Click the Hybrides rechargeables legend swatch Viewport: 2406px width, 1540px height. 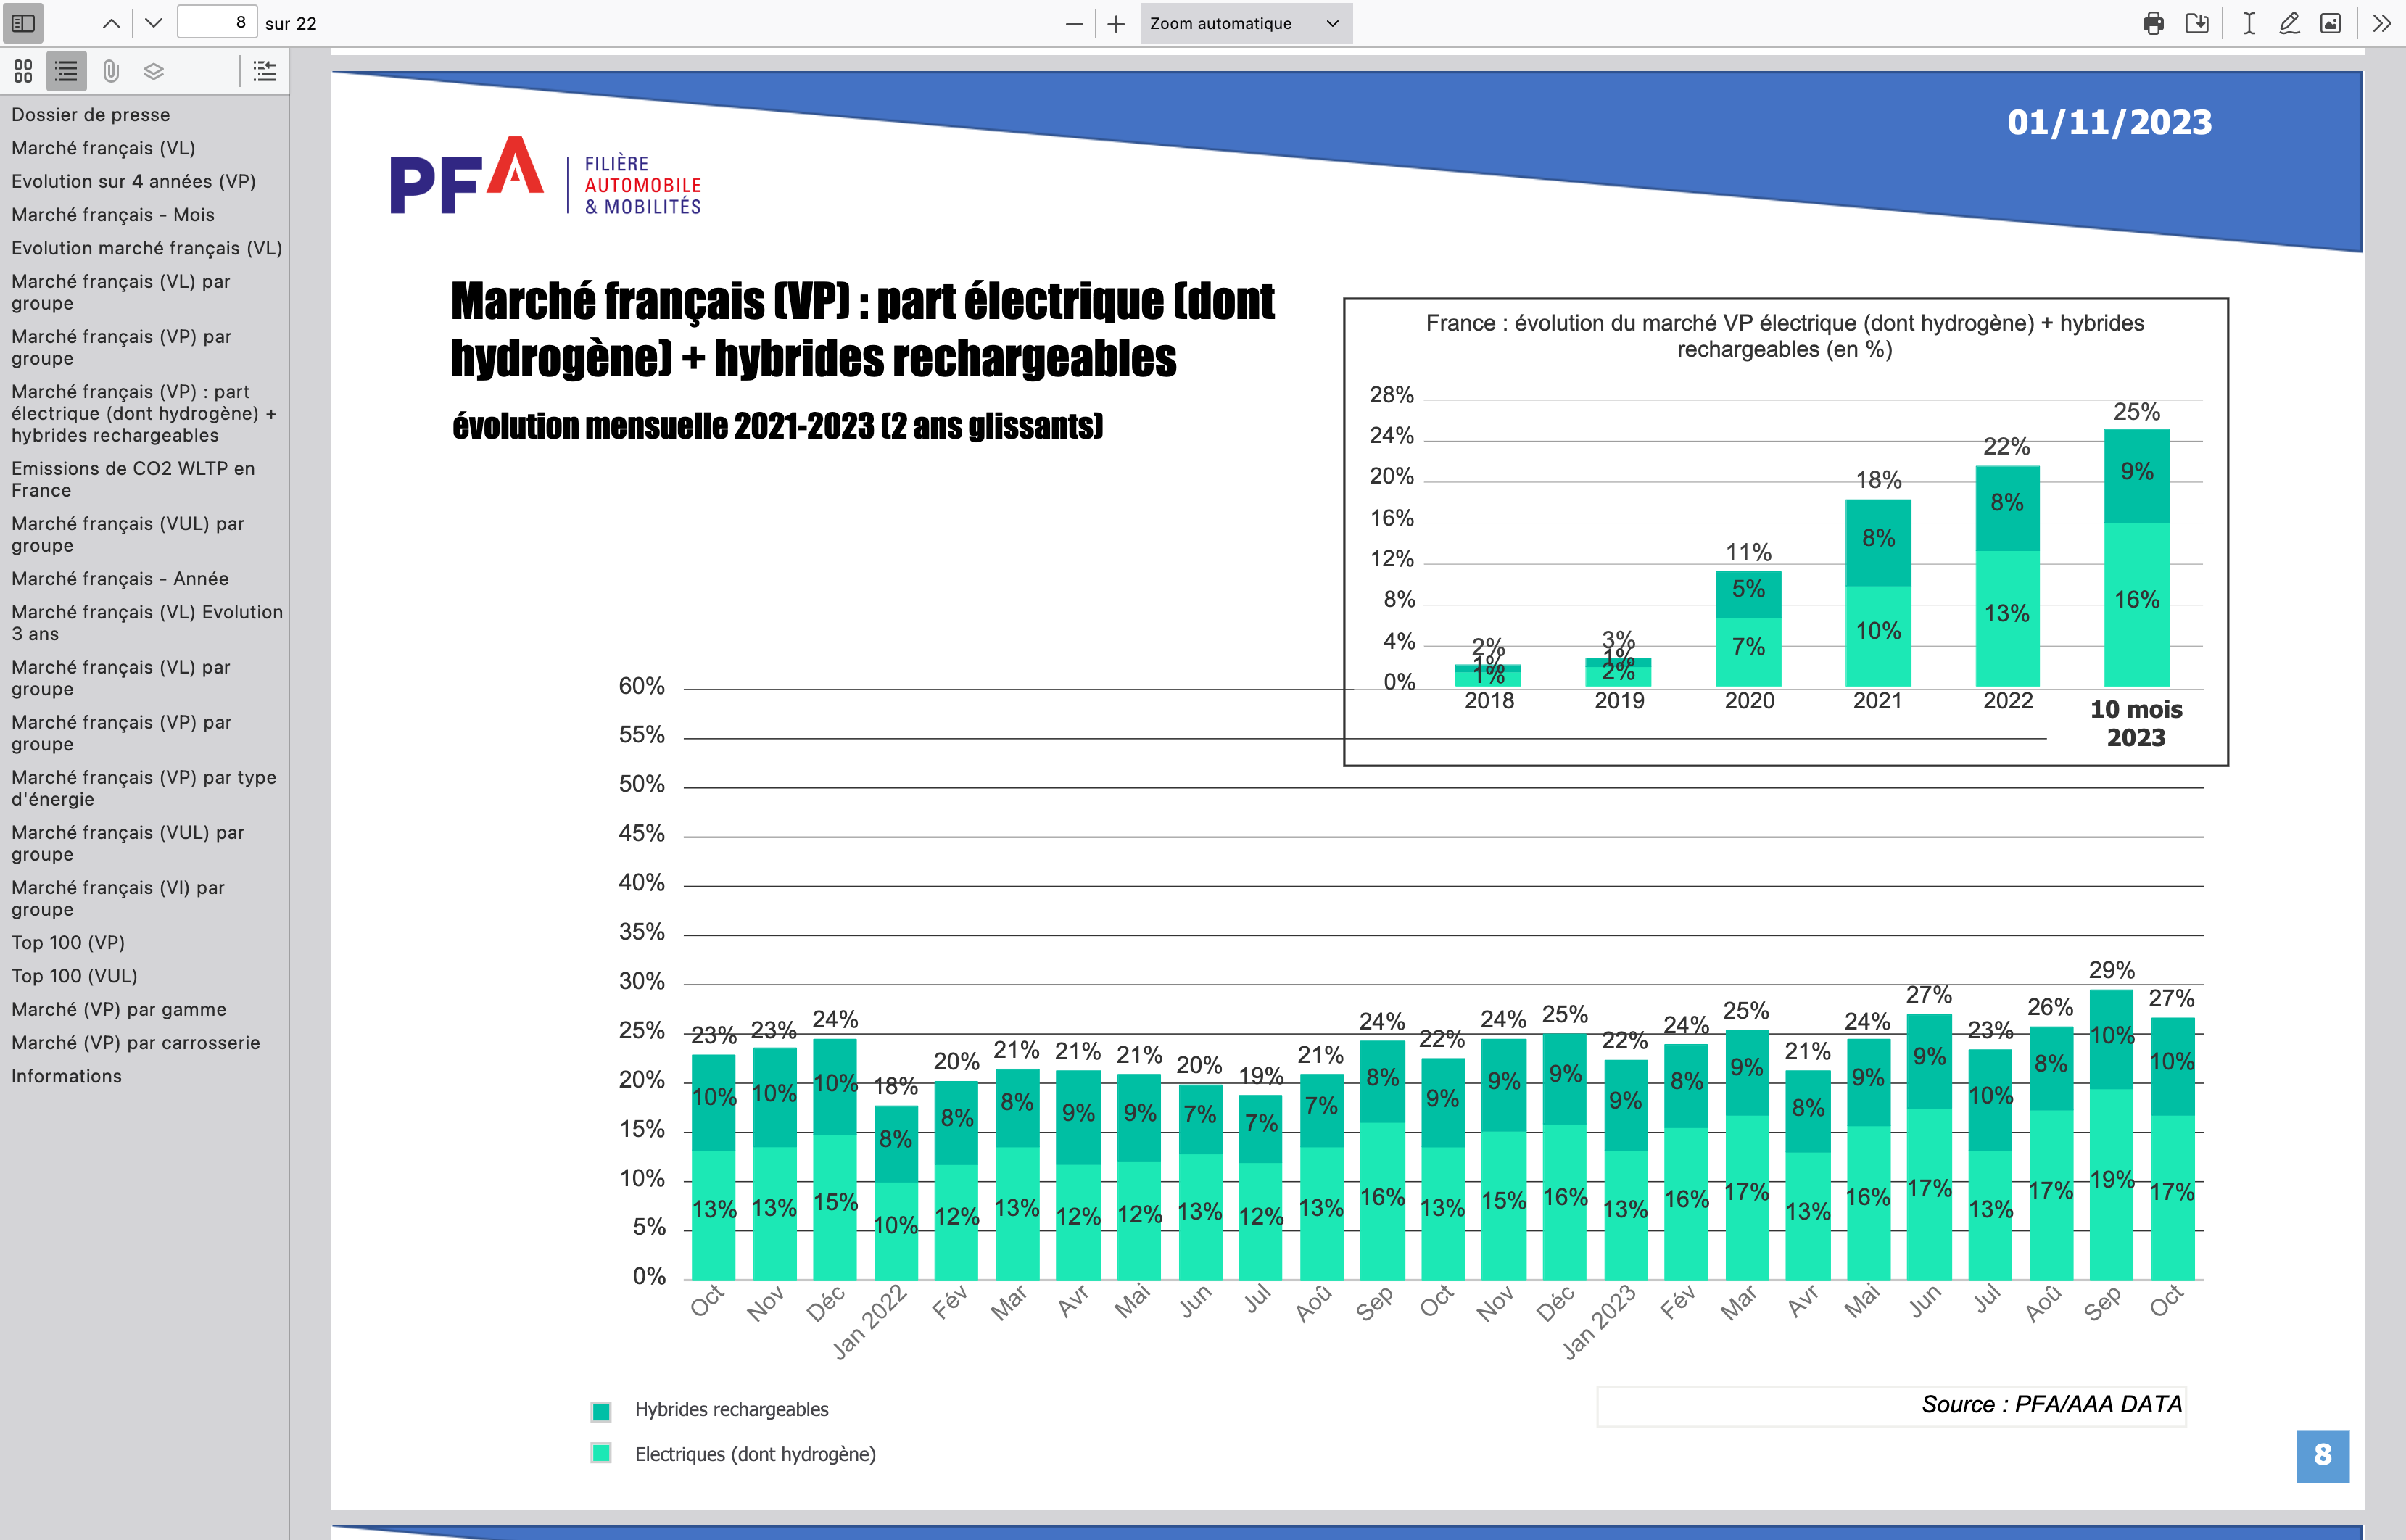[x=601, y=1411]
